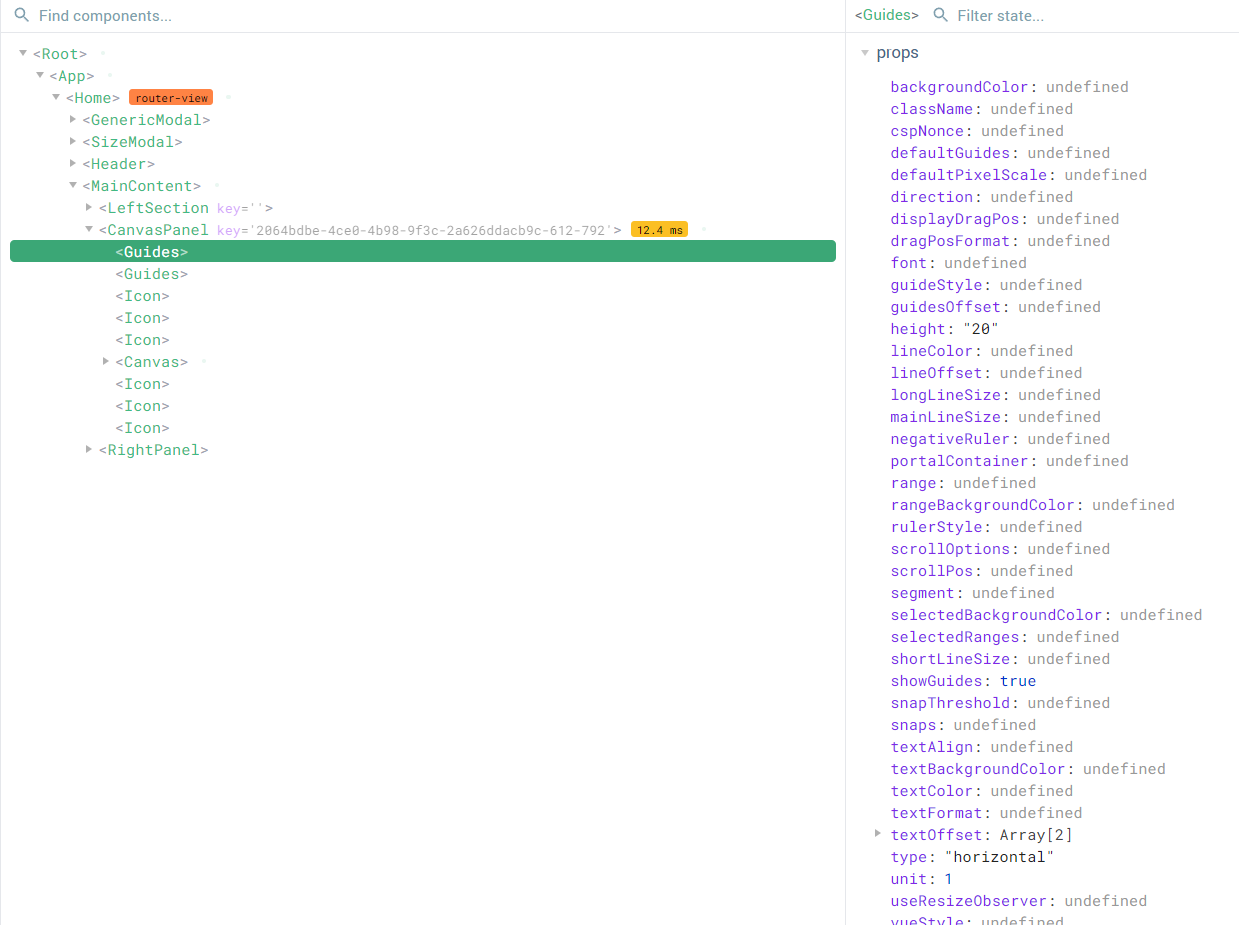
Task: Click the yellow 12.4 ms render time badge
Action: click(659, 229)
